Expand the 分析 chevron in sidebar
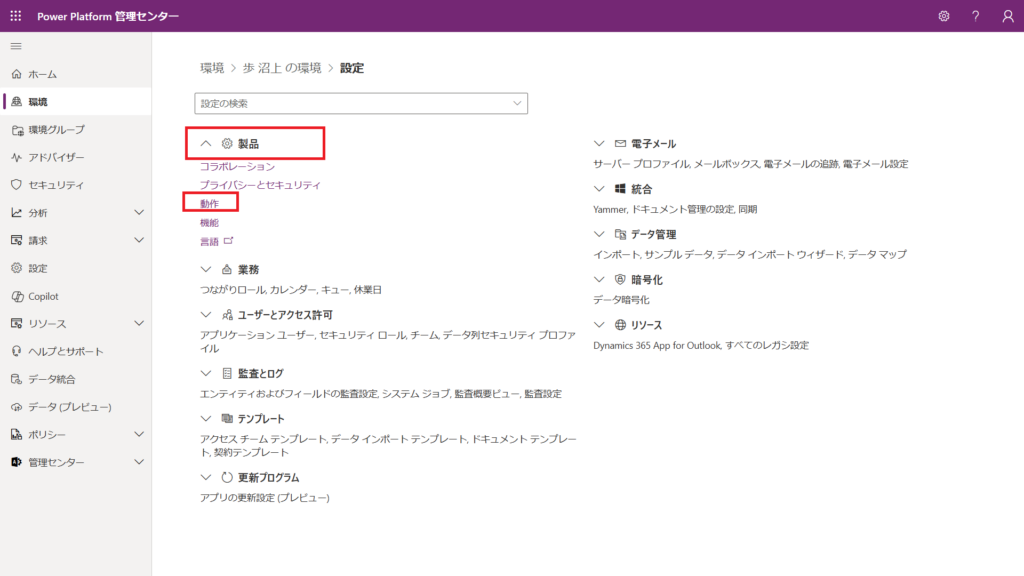 click(x=139, y=213)
